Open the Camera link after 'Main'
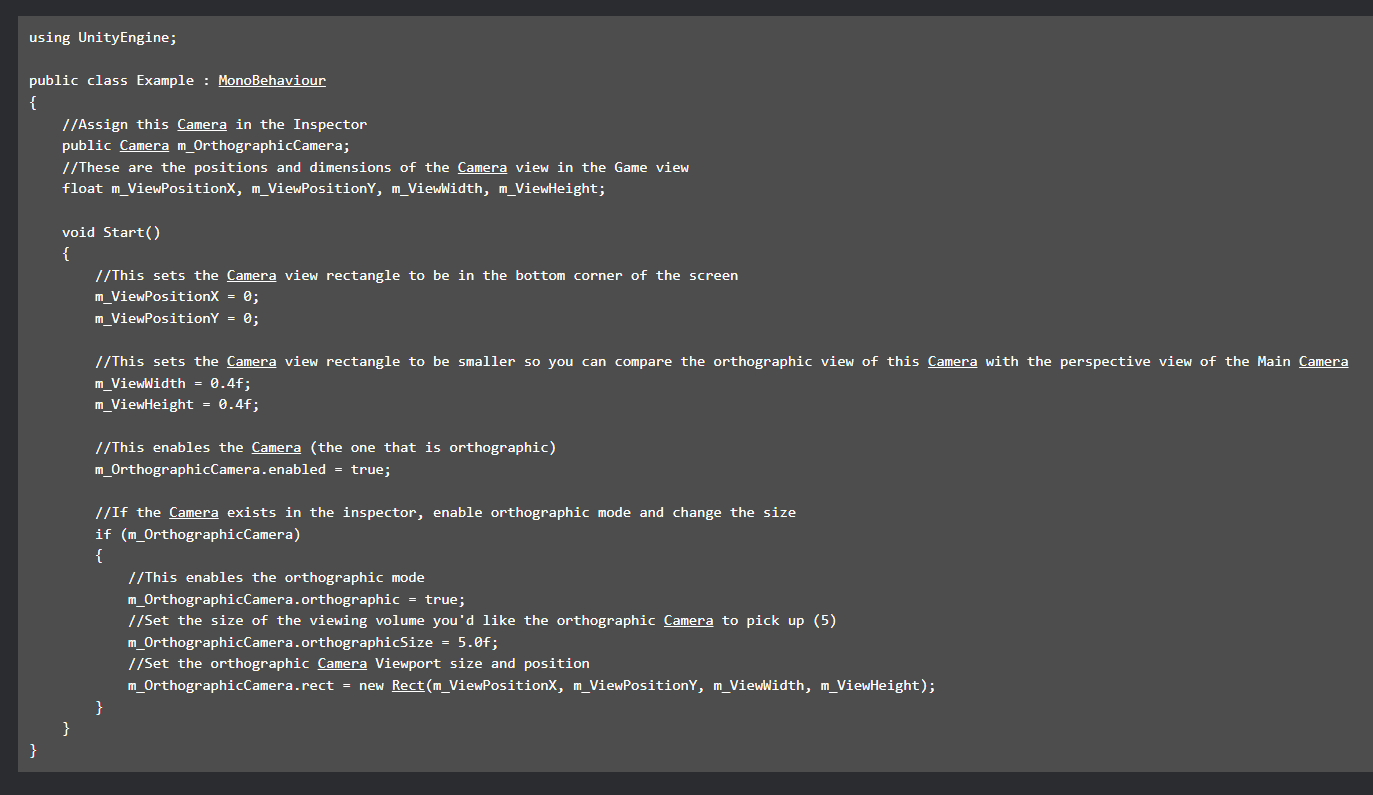 coord(1323,361)
